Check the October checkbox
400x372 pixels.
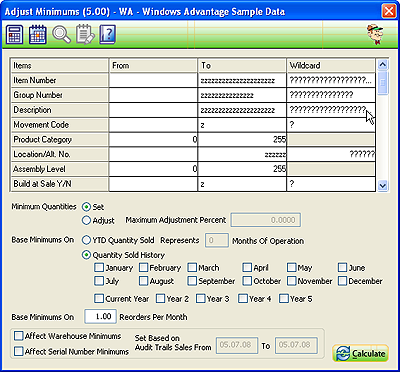coord(247,281)
